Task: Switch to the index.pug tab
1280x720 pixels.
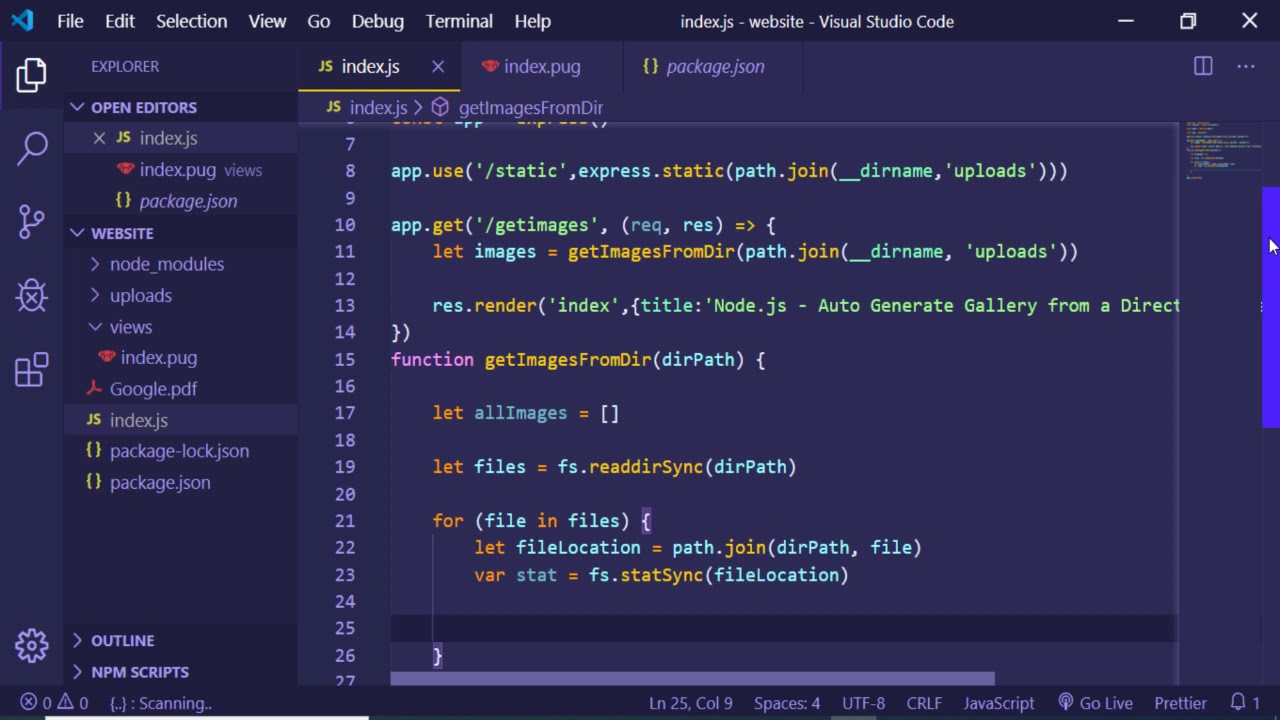Action: click(541, 66)
